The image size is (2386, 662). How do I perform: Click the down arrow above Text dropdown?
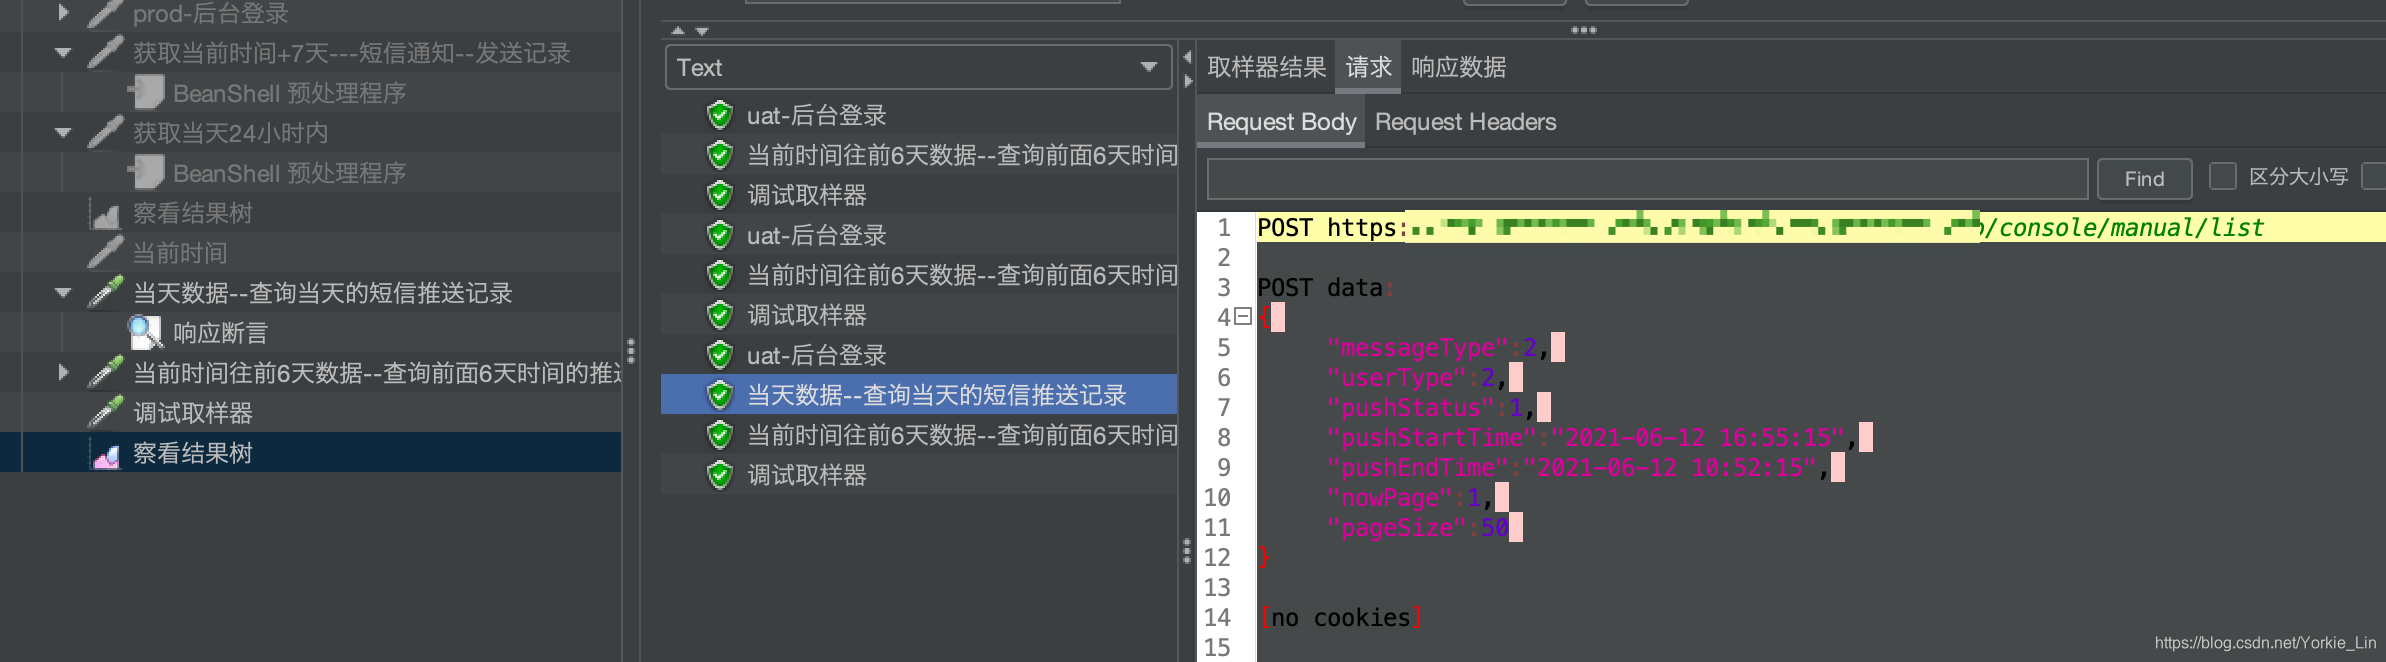(701, 31)
